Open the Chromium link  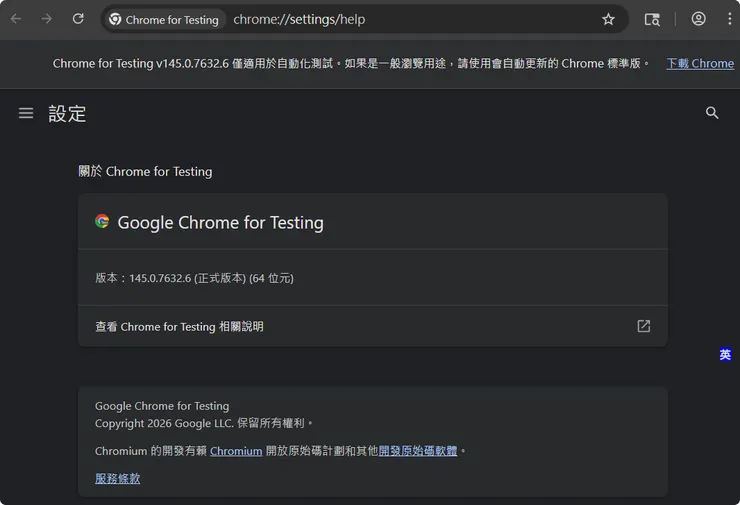pos(236,451)
